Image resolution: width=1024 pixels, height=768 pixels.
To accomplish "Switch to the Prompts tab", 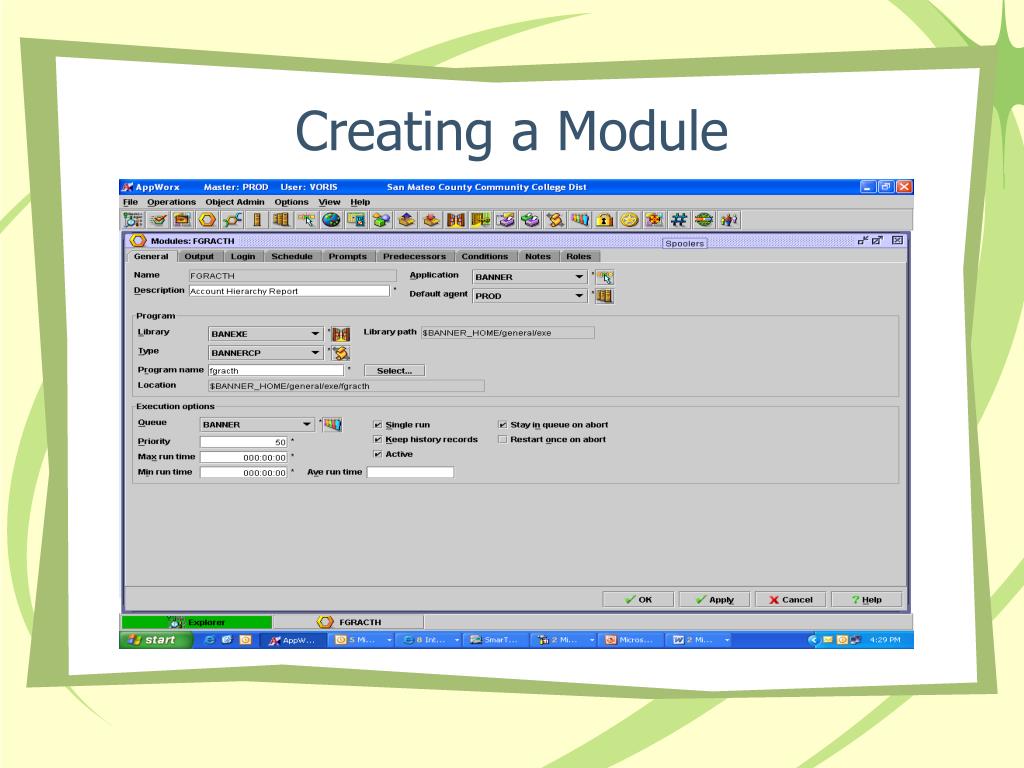I will pyautogui.click(x=347, y=257).
